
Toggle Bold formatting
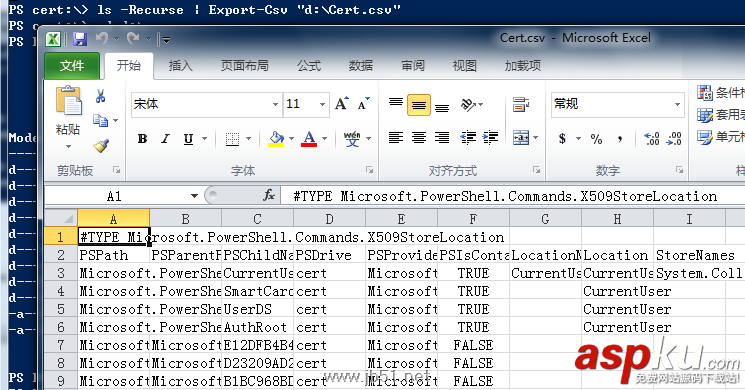[142, 139]
